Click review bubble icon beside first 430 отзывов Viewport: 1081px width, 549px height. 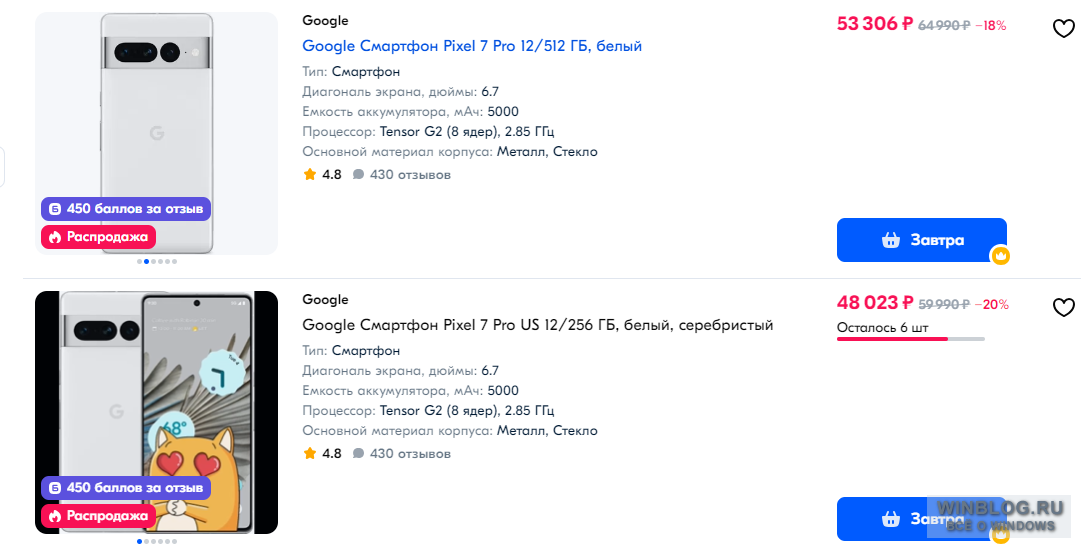[358, 174]
